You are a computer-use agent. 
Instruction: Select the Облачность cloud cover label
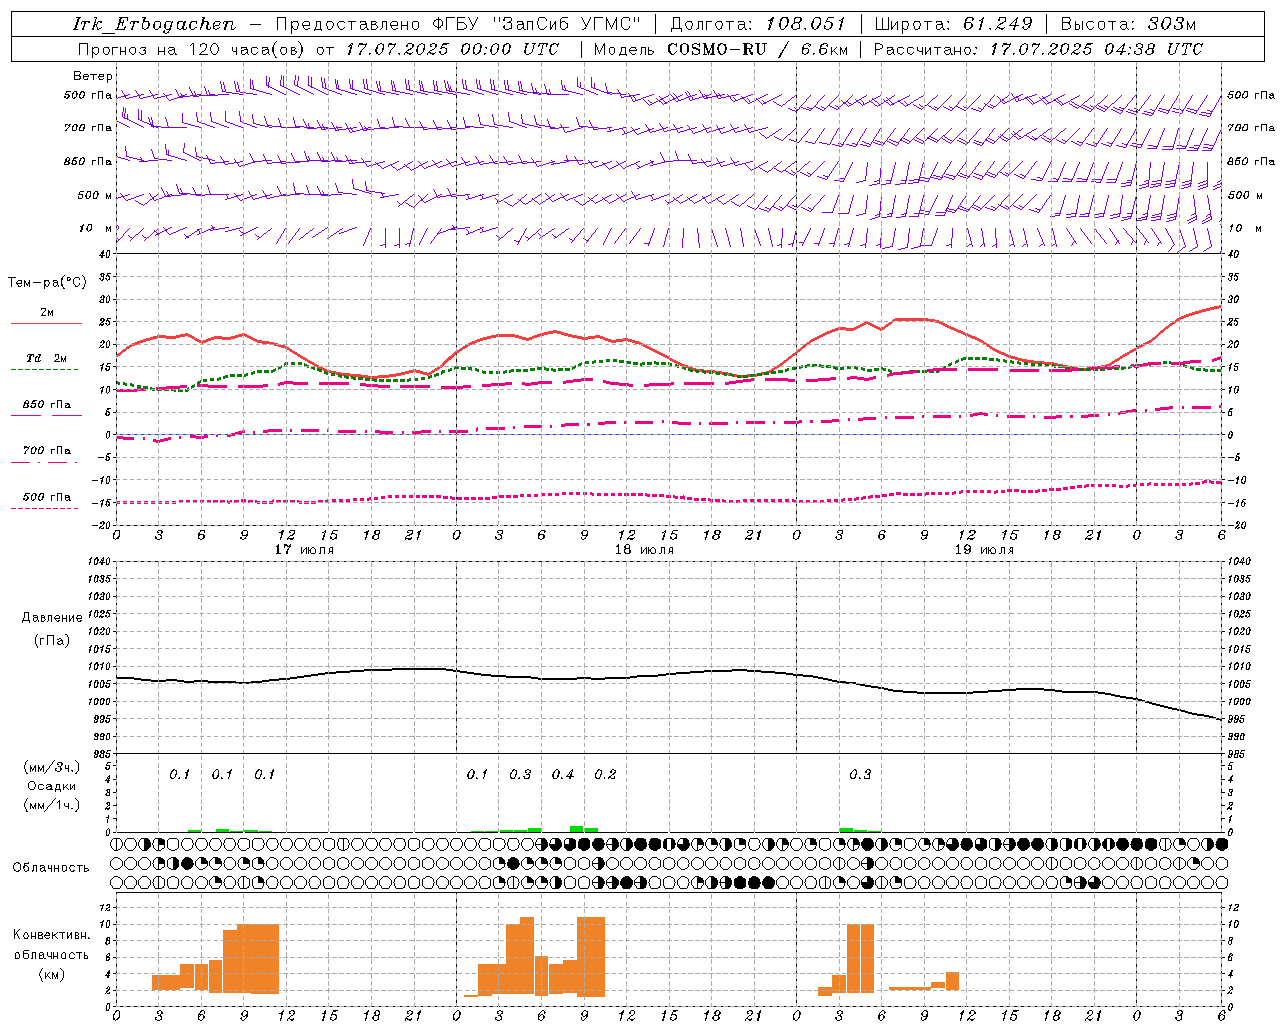click(51, 868)
